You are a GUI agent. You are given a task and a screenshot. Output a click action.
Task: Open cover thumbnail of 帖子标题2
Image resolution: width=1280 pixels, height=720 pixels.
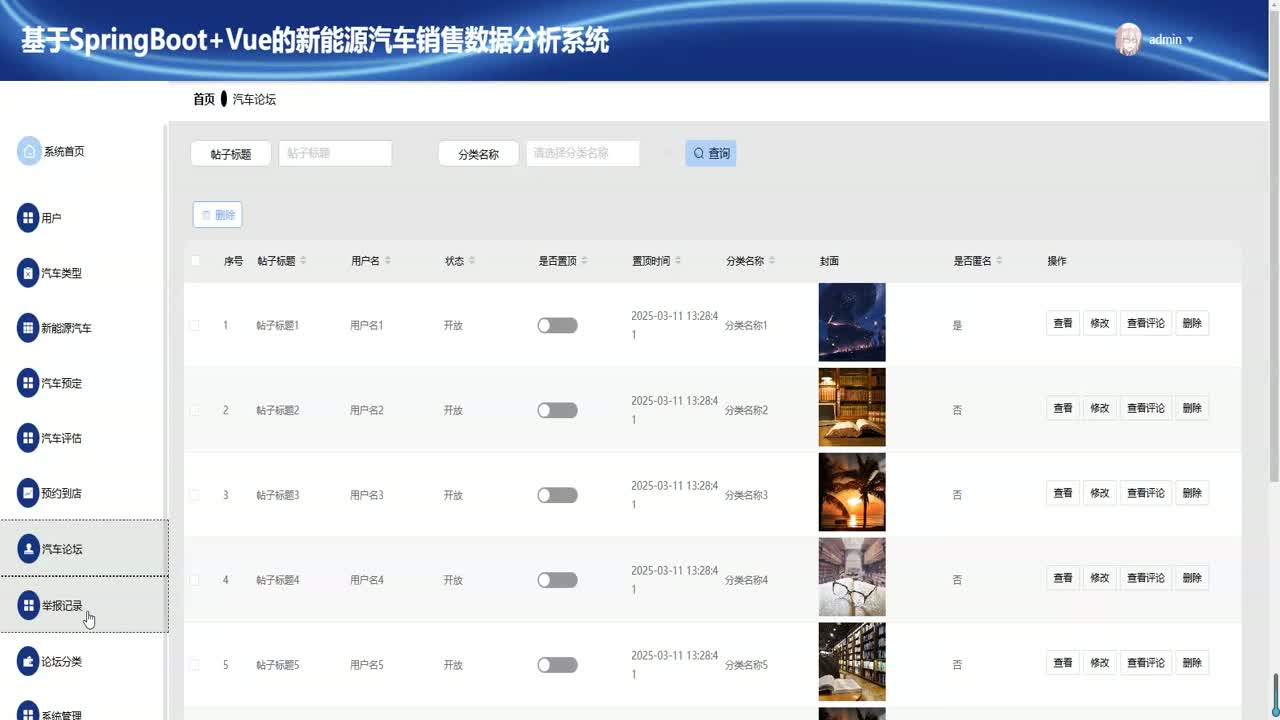coord(852,407)
